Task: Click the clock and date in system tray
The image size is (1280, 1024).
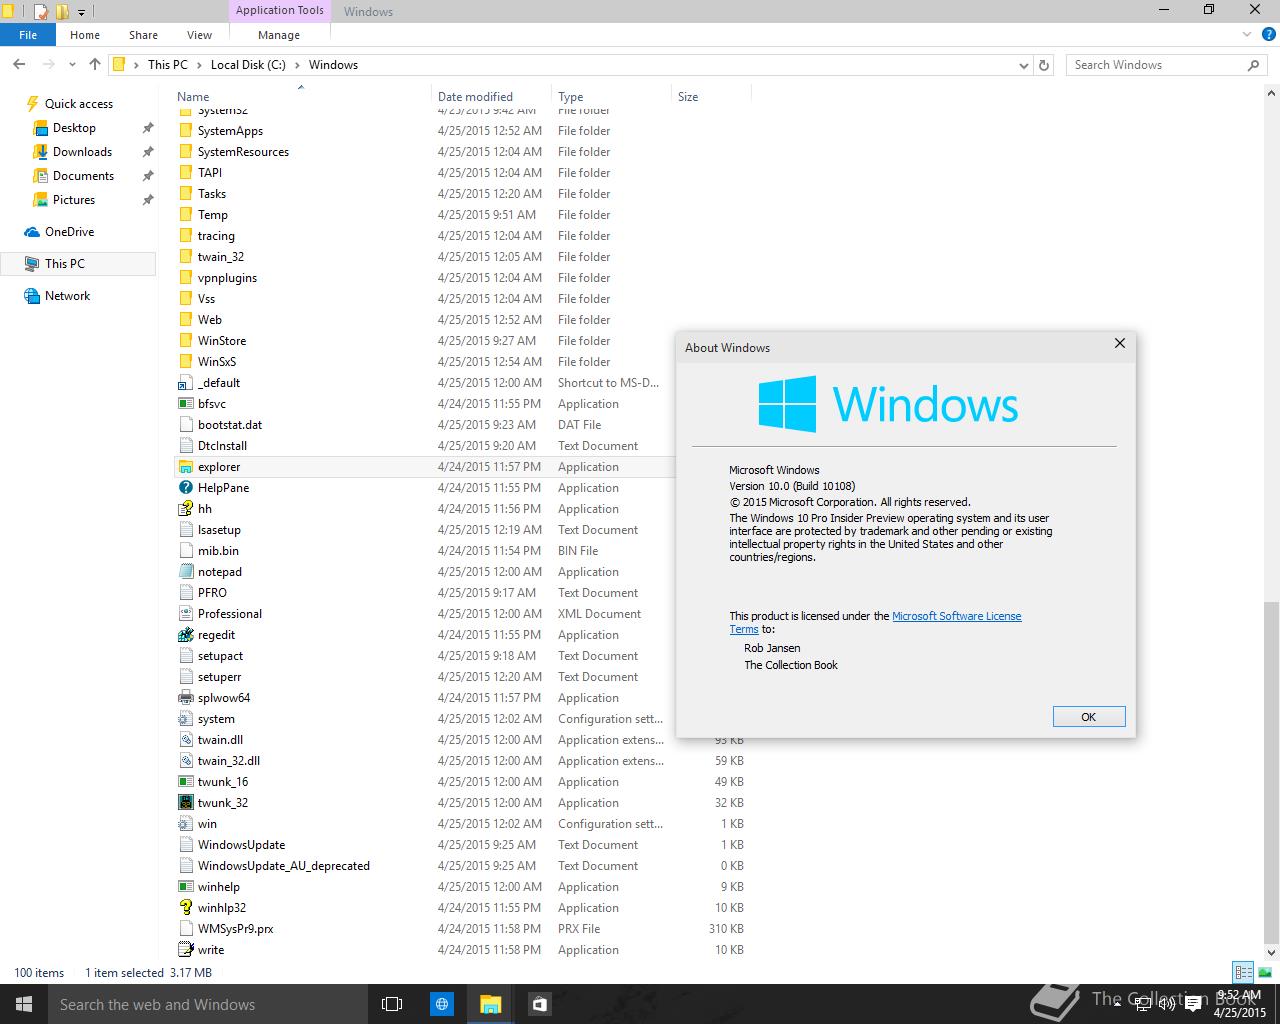Action: (x=1240, y=1004)
